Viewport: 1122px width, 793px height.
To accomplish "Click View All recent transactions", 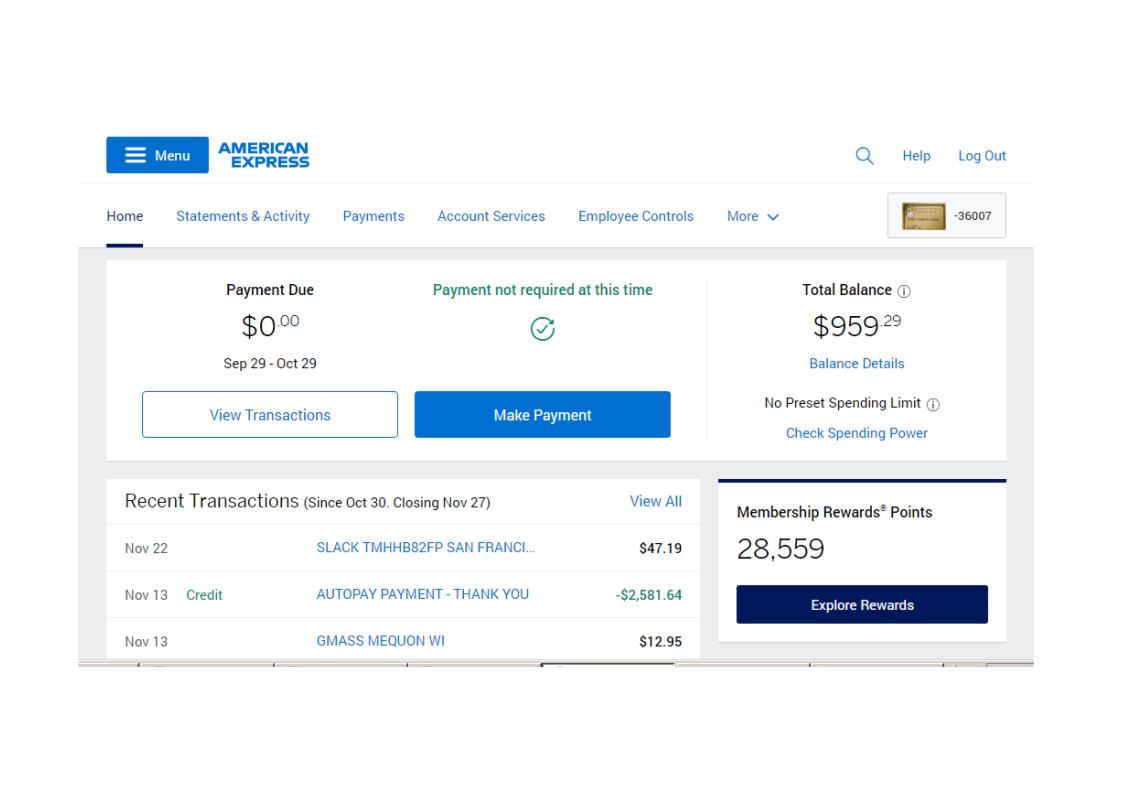I will [x=655, y=502].
